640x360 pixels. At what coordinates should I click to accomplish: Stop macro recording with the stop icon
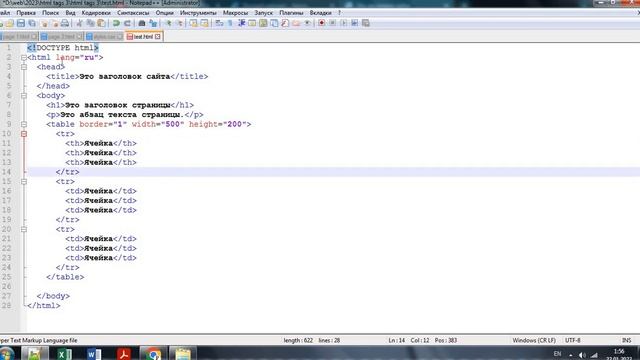pos(332,23)
